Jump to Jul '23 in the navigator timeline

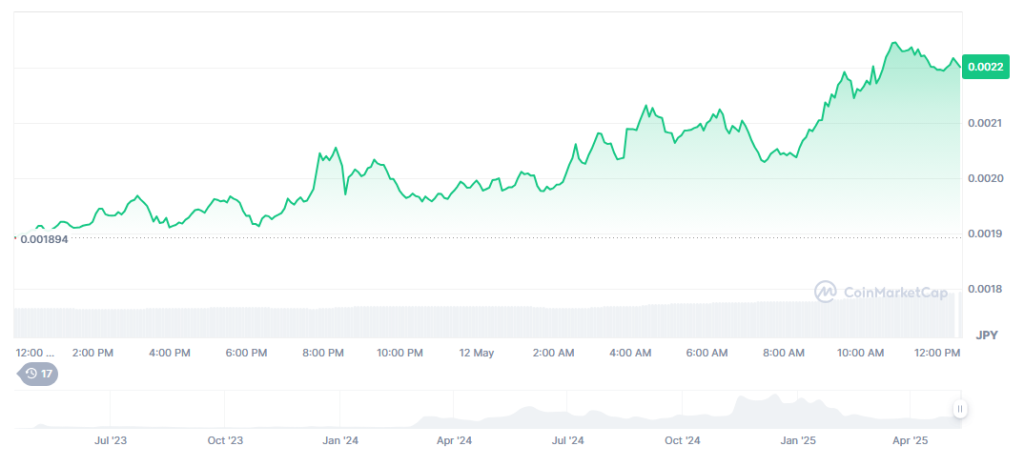coord(110,440)
